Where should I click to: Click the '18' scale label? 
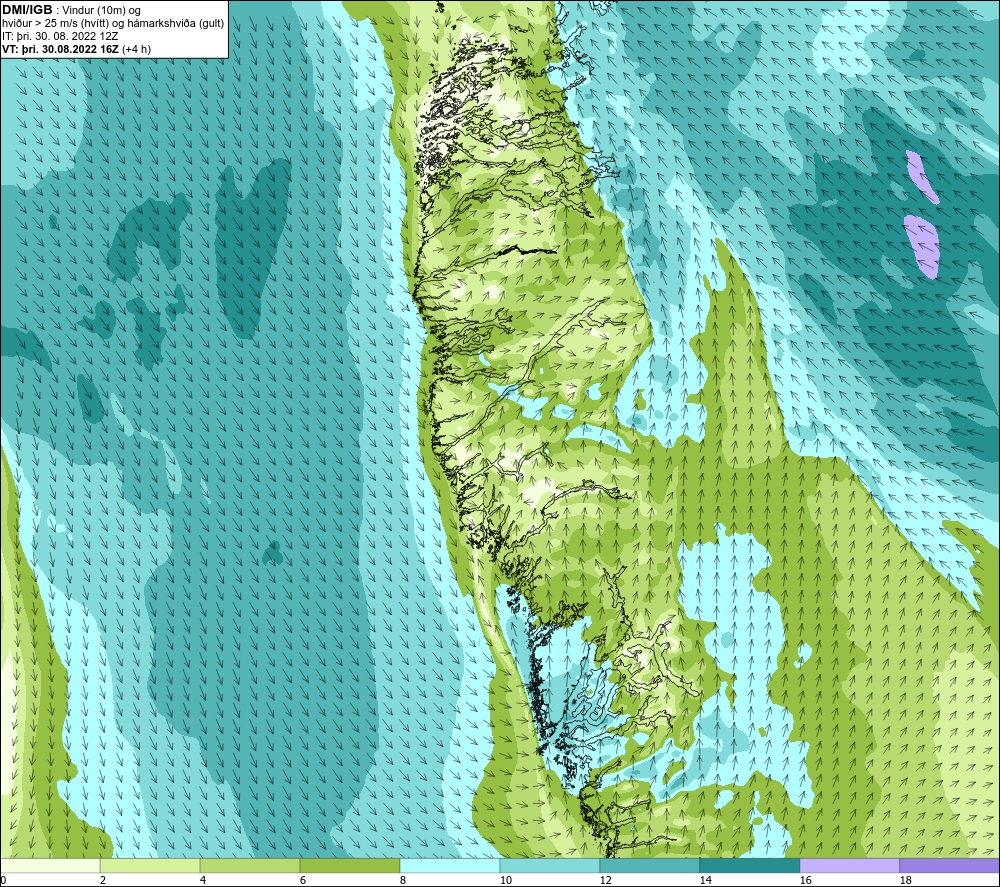906,880
